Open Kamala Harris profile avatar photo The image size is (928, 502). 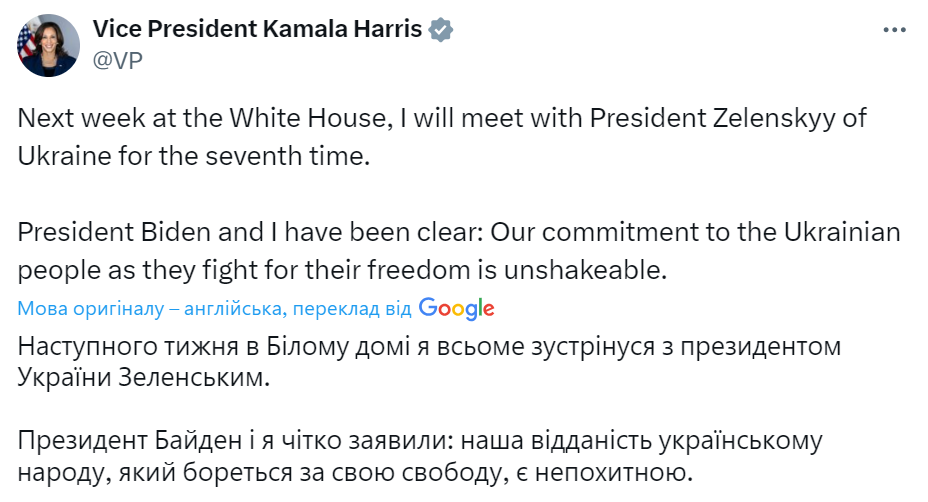(46, 46)
